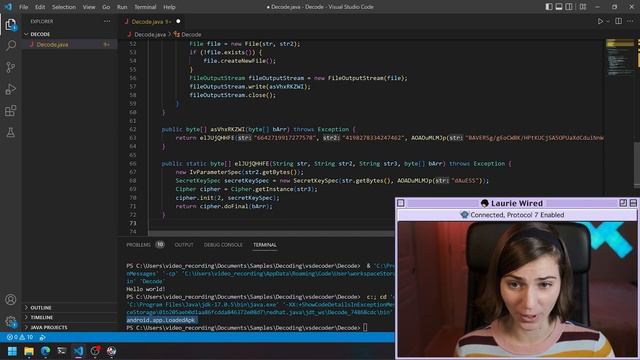
Task: Click "Connected, Protocol 7 Enabled" status text
Action: (x=517, y=215)
